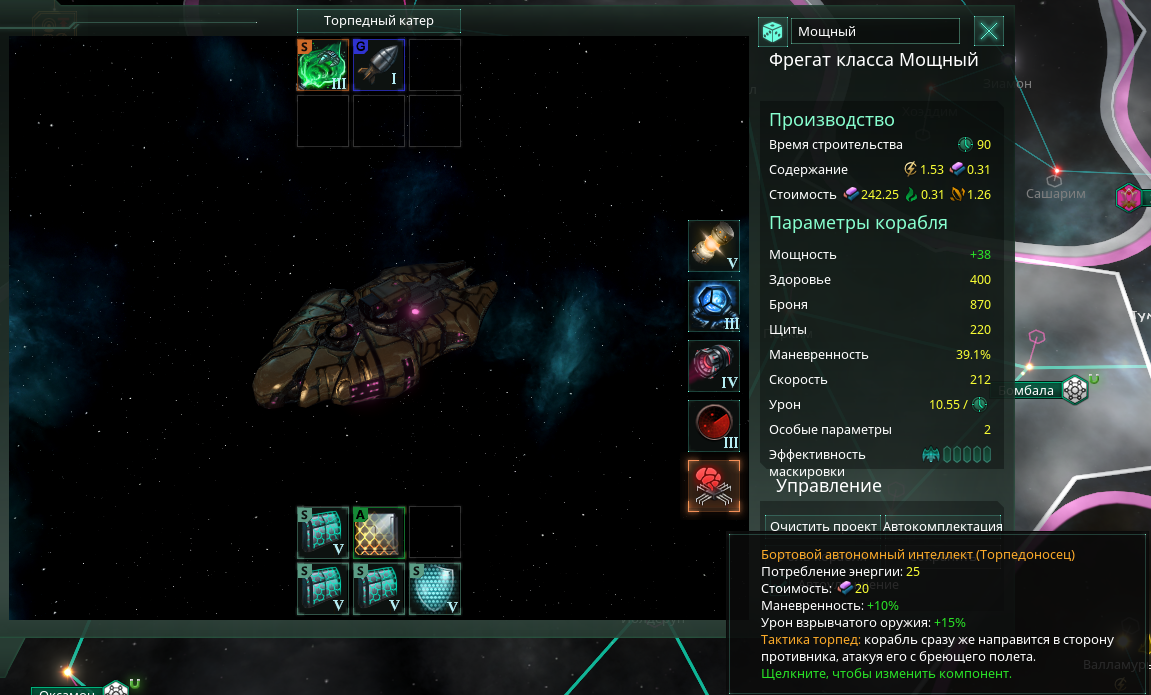1151x695 pixels.
Task: Select the thruster component IV icon
Action: (x=714, y=366)
